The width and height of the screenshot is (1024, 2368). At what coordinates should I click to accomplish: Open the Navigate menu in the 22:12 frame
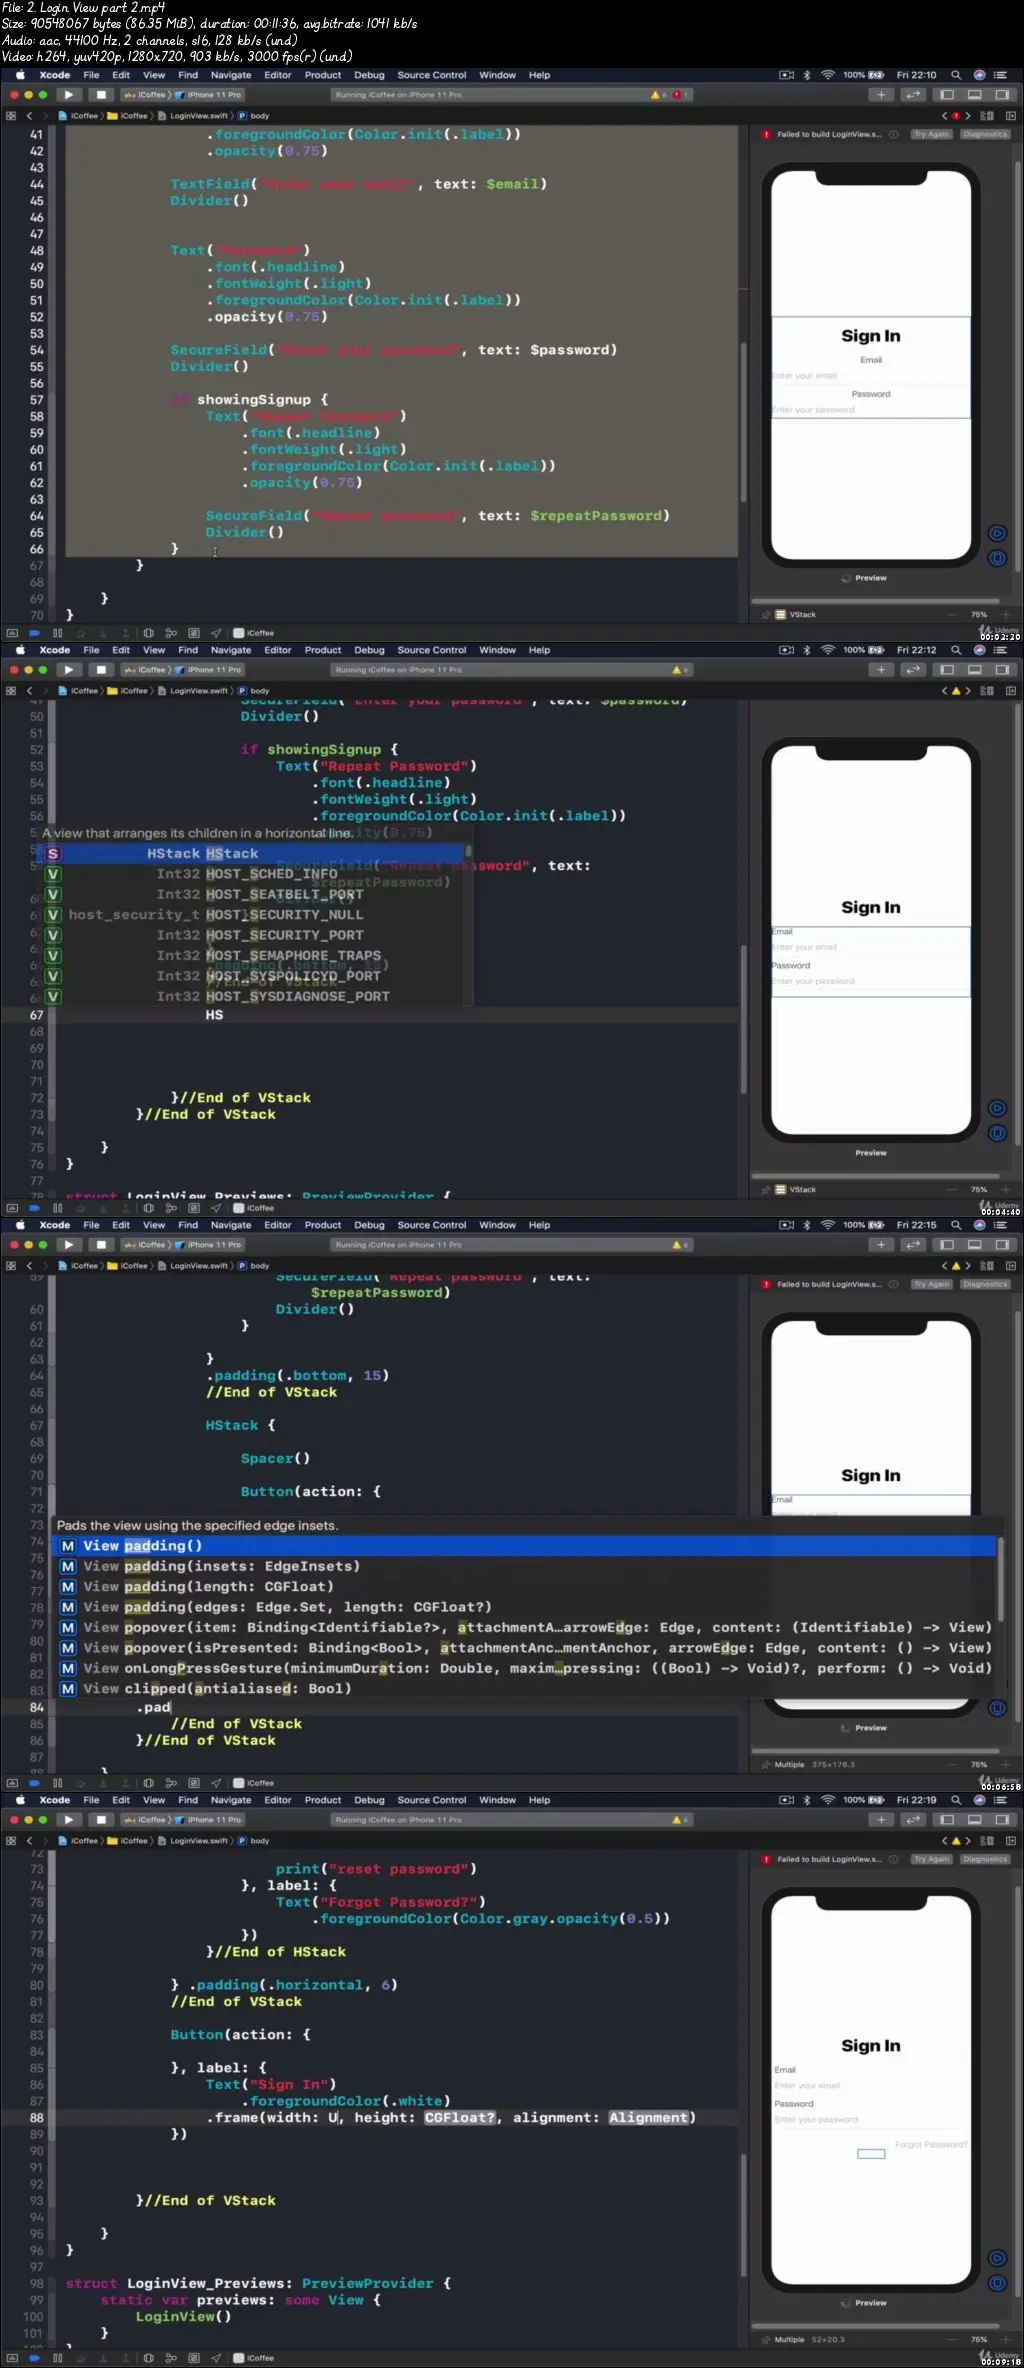[231, 650]
